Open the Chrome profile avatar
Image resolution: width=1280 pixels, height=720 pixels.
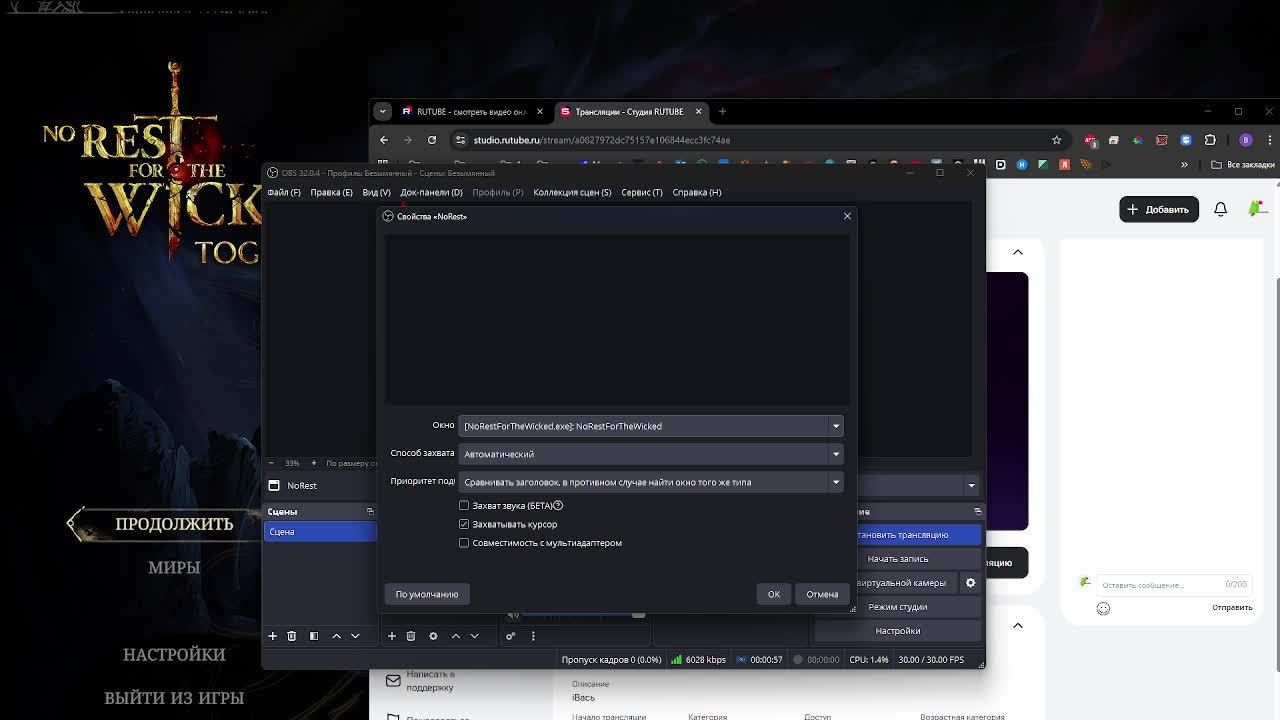pos(1246,140)
